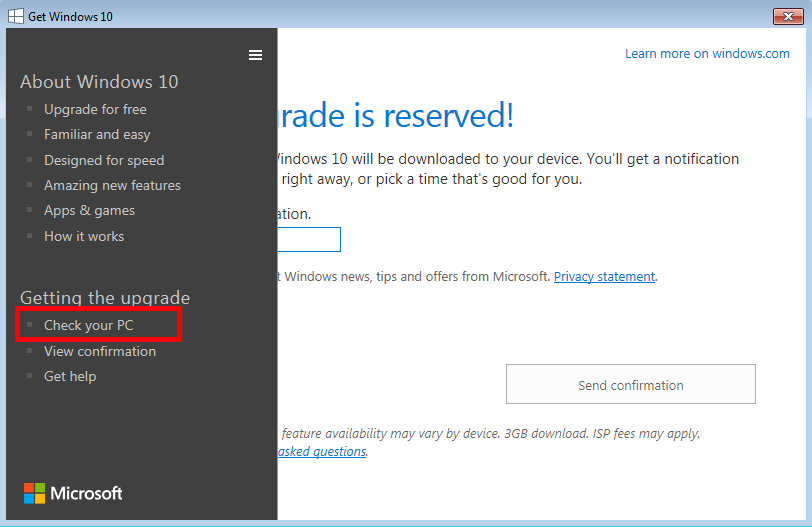Focus the email input field
Image resolution: width=812 pixels, height=527 pixels.
tap(309, 239)
